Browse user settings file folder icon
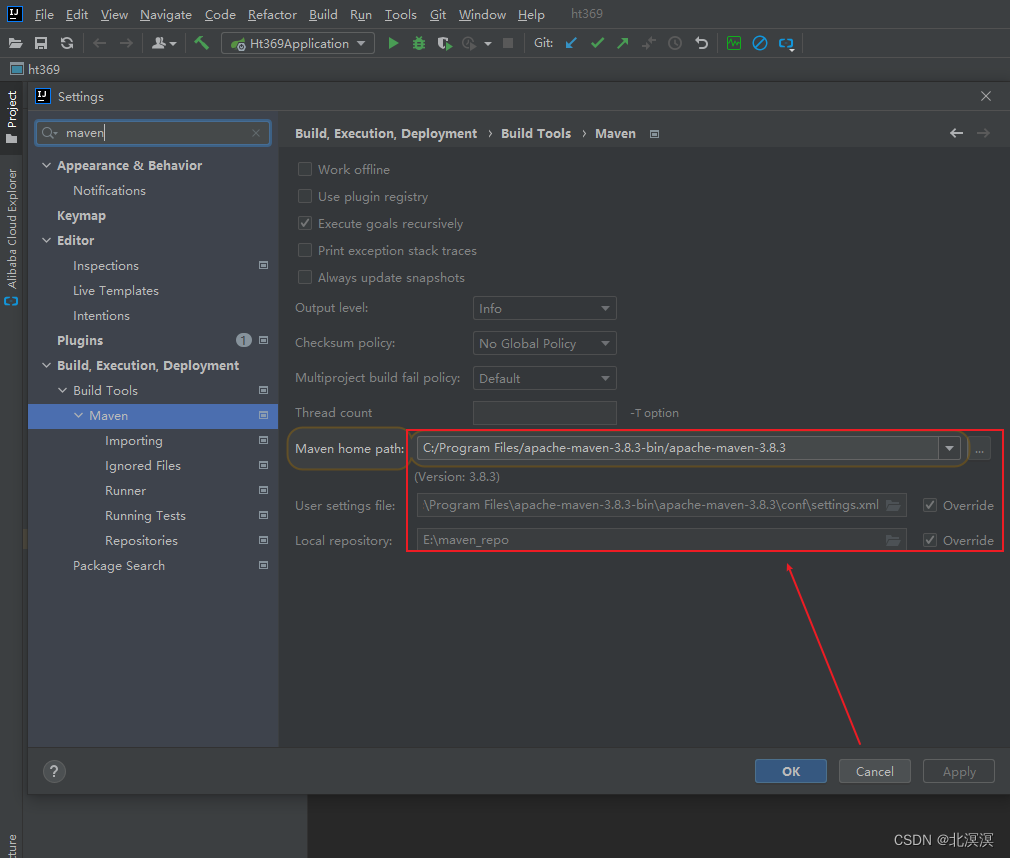 [893, 505]
